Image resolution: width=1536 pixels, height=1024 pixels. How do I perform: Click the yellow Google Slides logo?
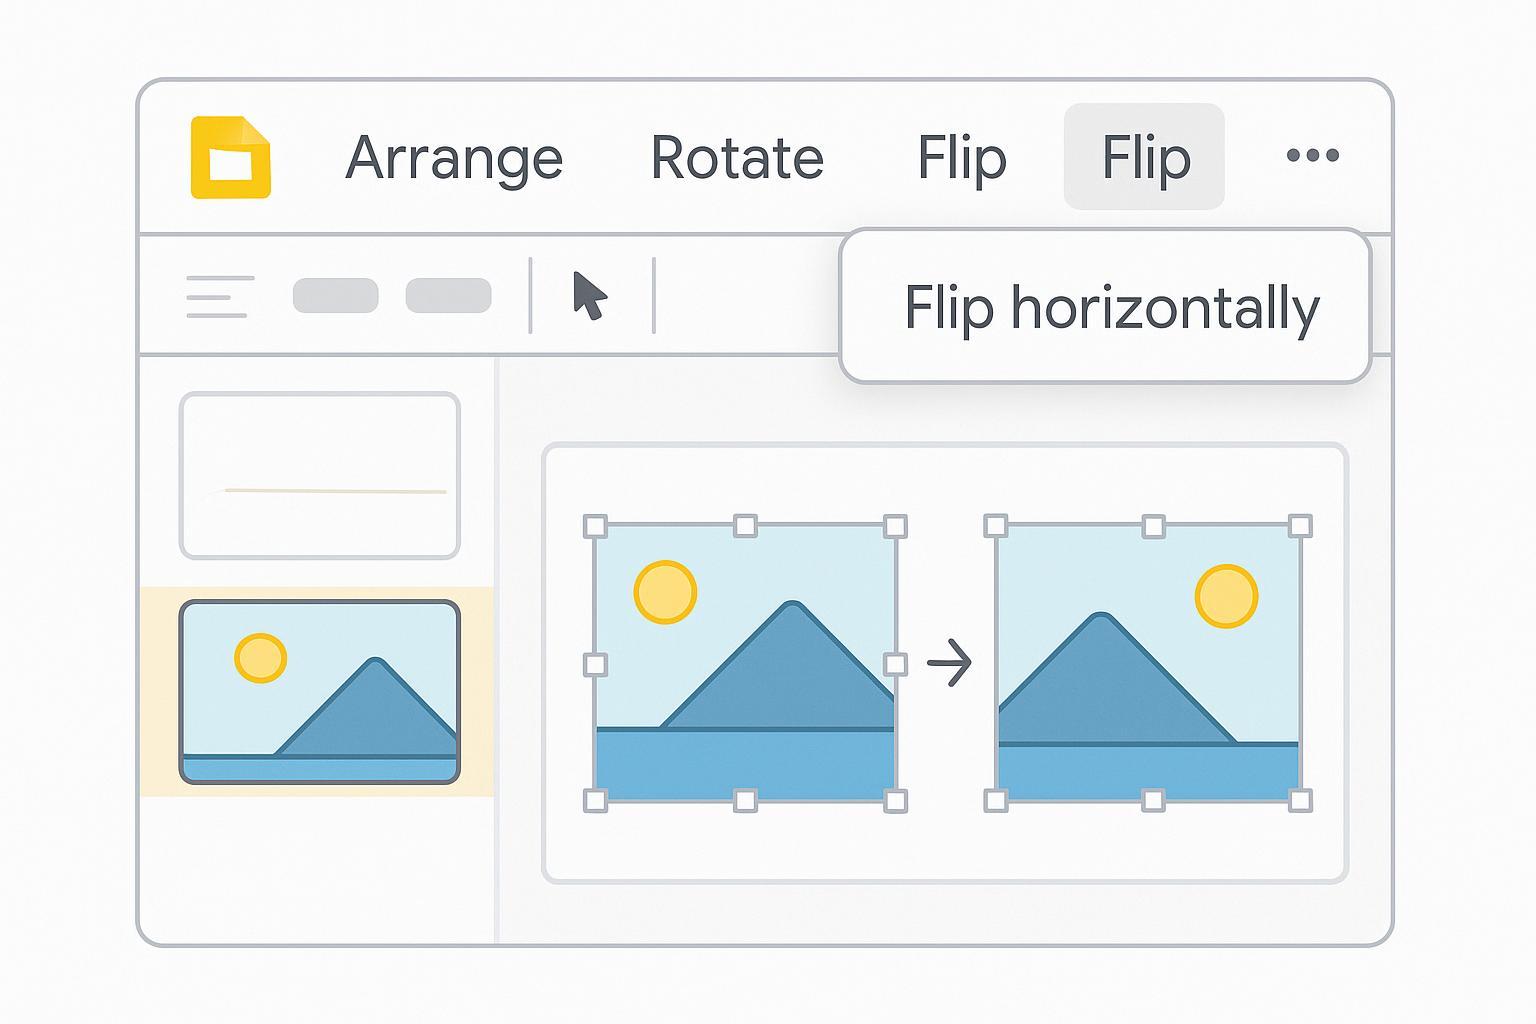[231, 158]
